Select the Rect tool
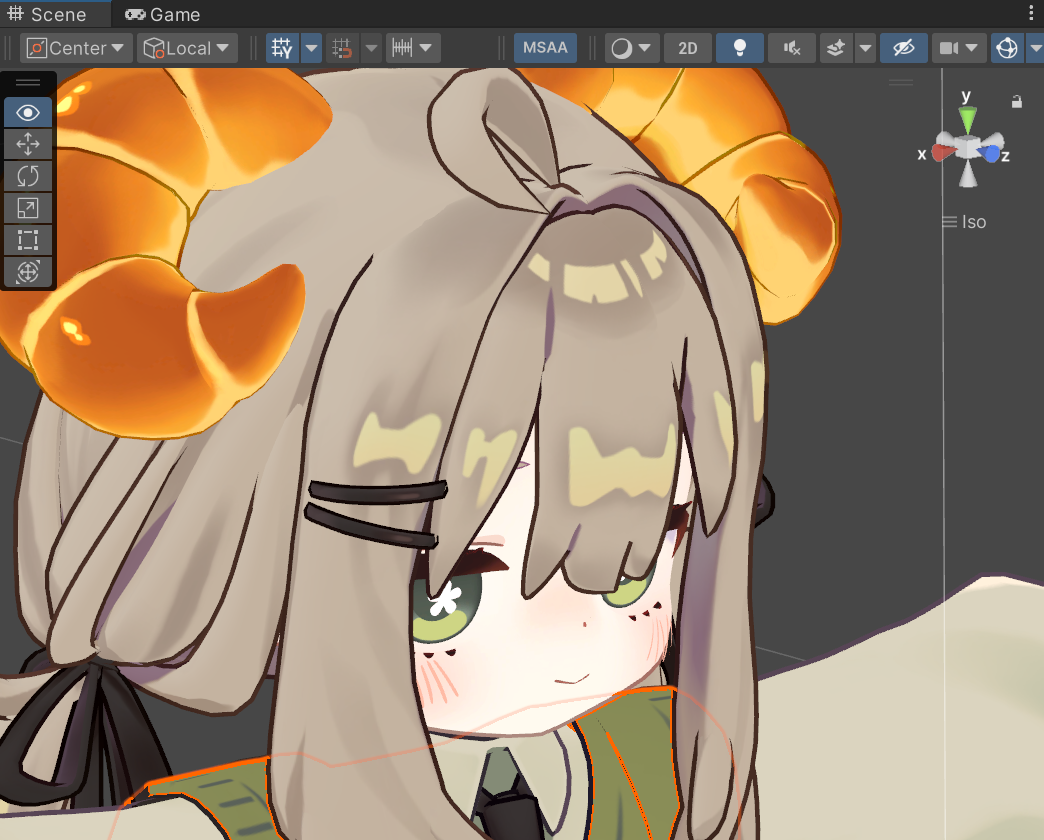 click(x=28, y=240)
